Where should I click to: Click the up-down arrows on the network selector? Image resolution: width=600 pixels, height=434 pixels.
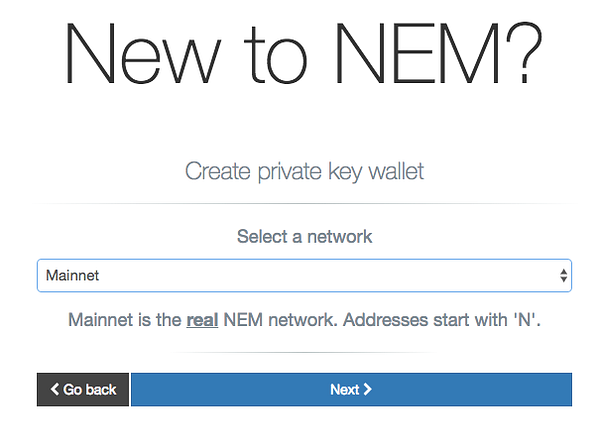click(x=563, y=275)
